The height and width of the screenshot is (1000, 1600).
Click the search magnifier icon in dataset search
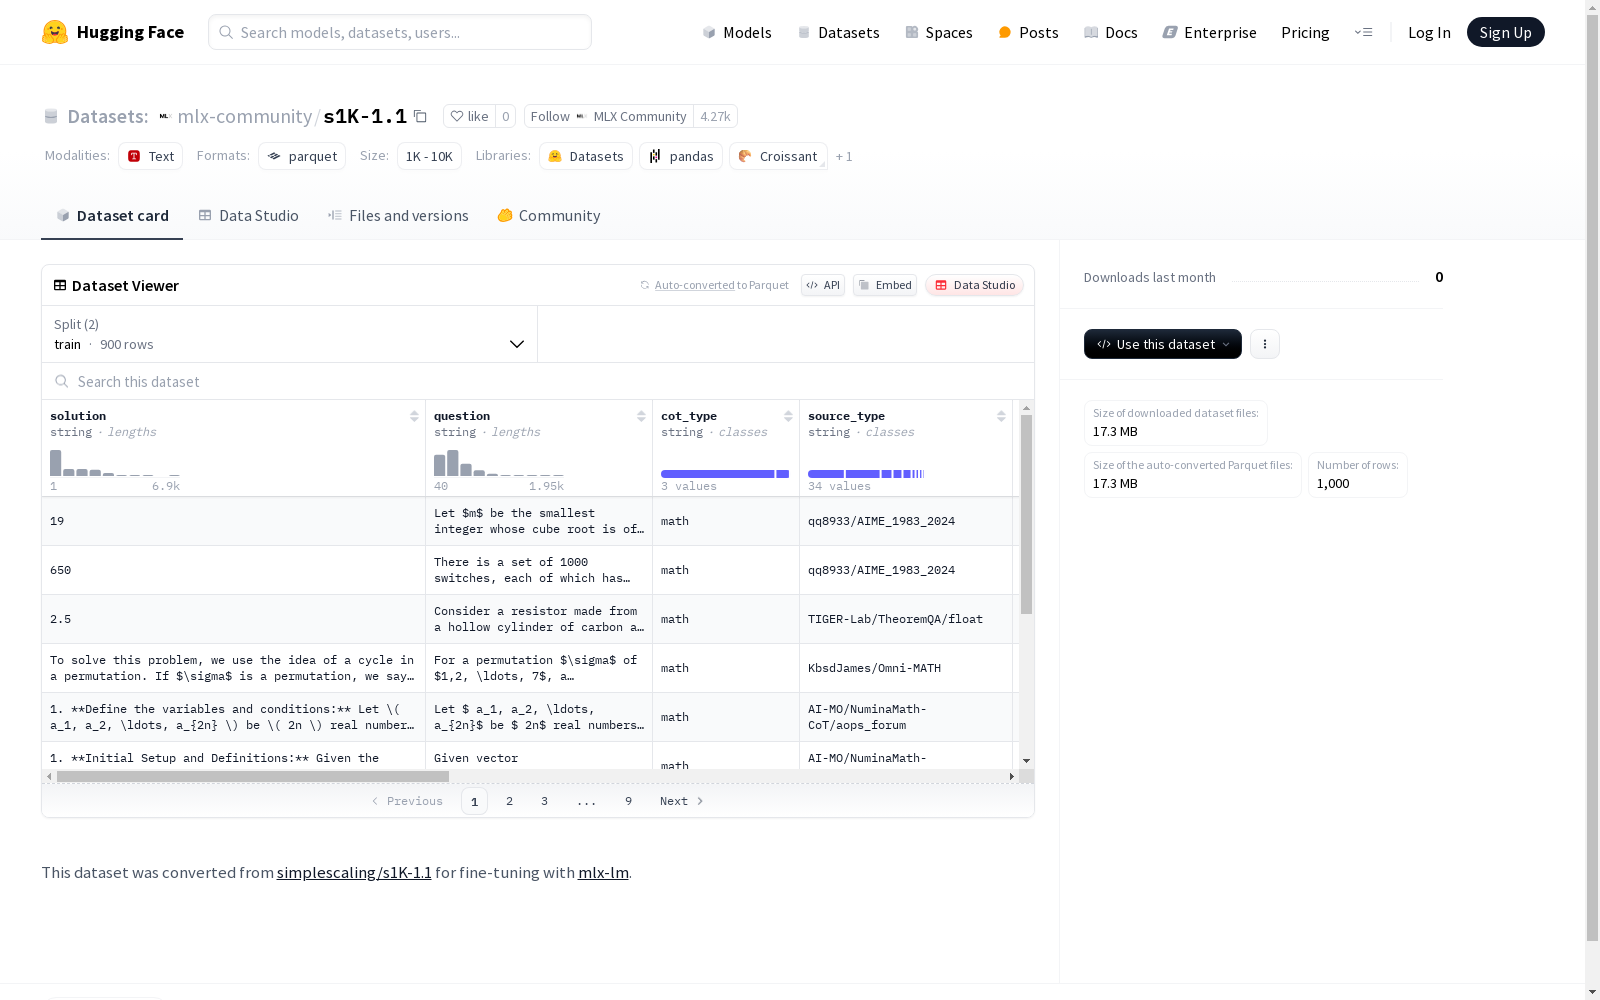(x=62, y=381)
